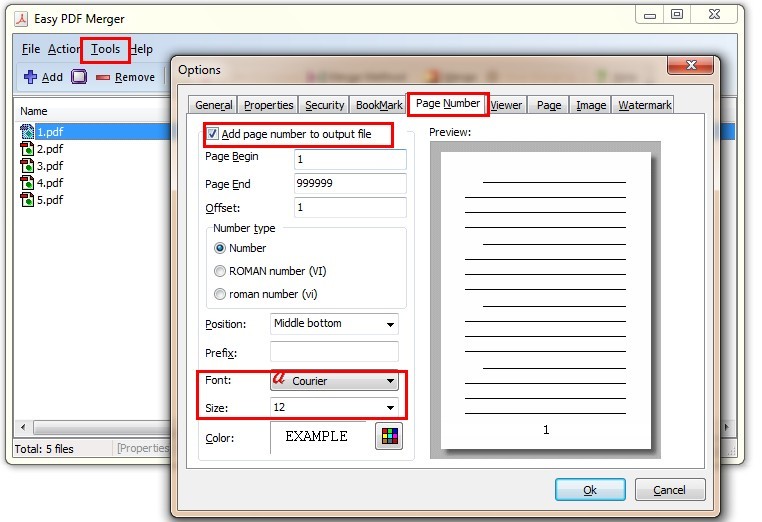The height and width of the screenshot is (522, 762).
Task: Click the Prefix input field
Action: tap(334, 352)
